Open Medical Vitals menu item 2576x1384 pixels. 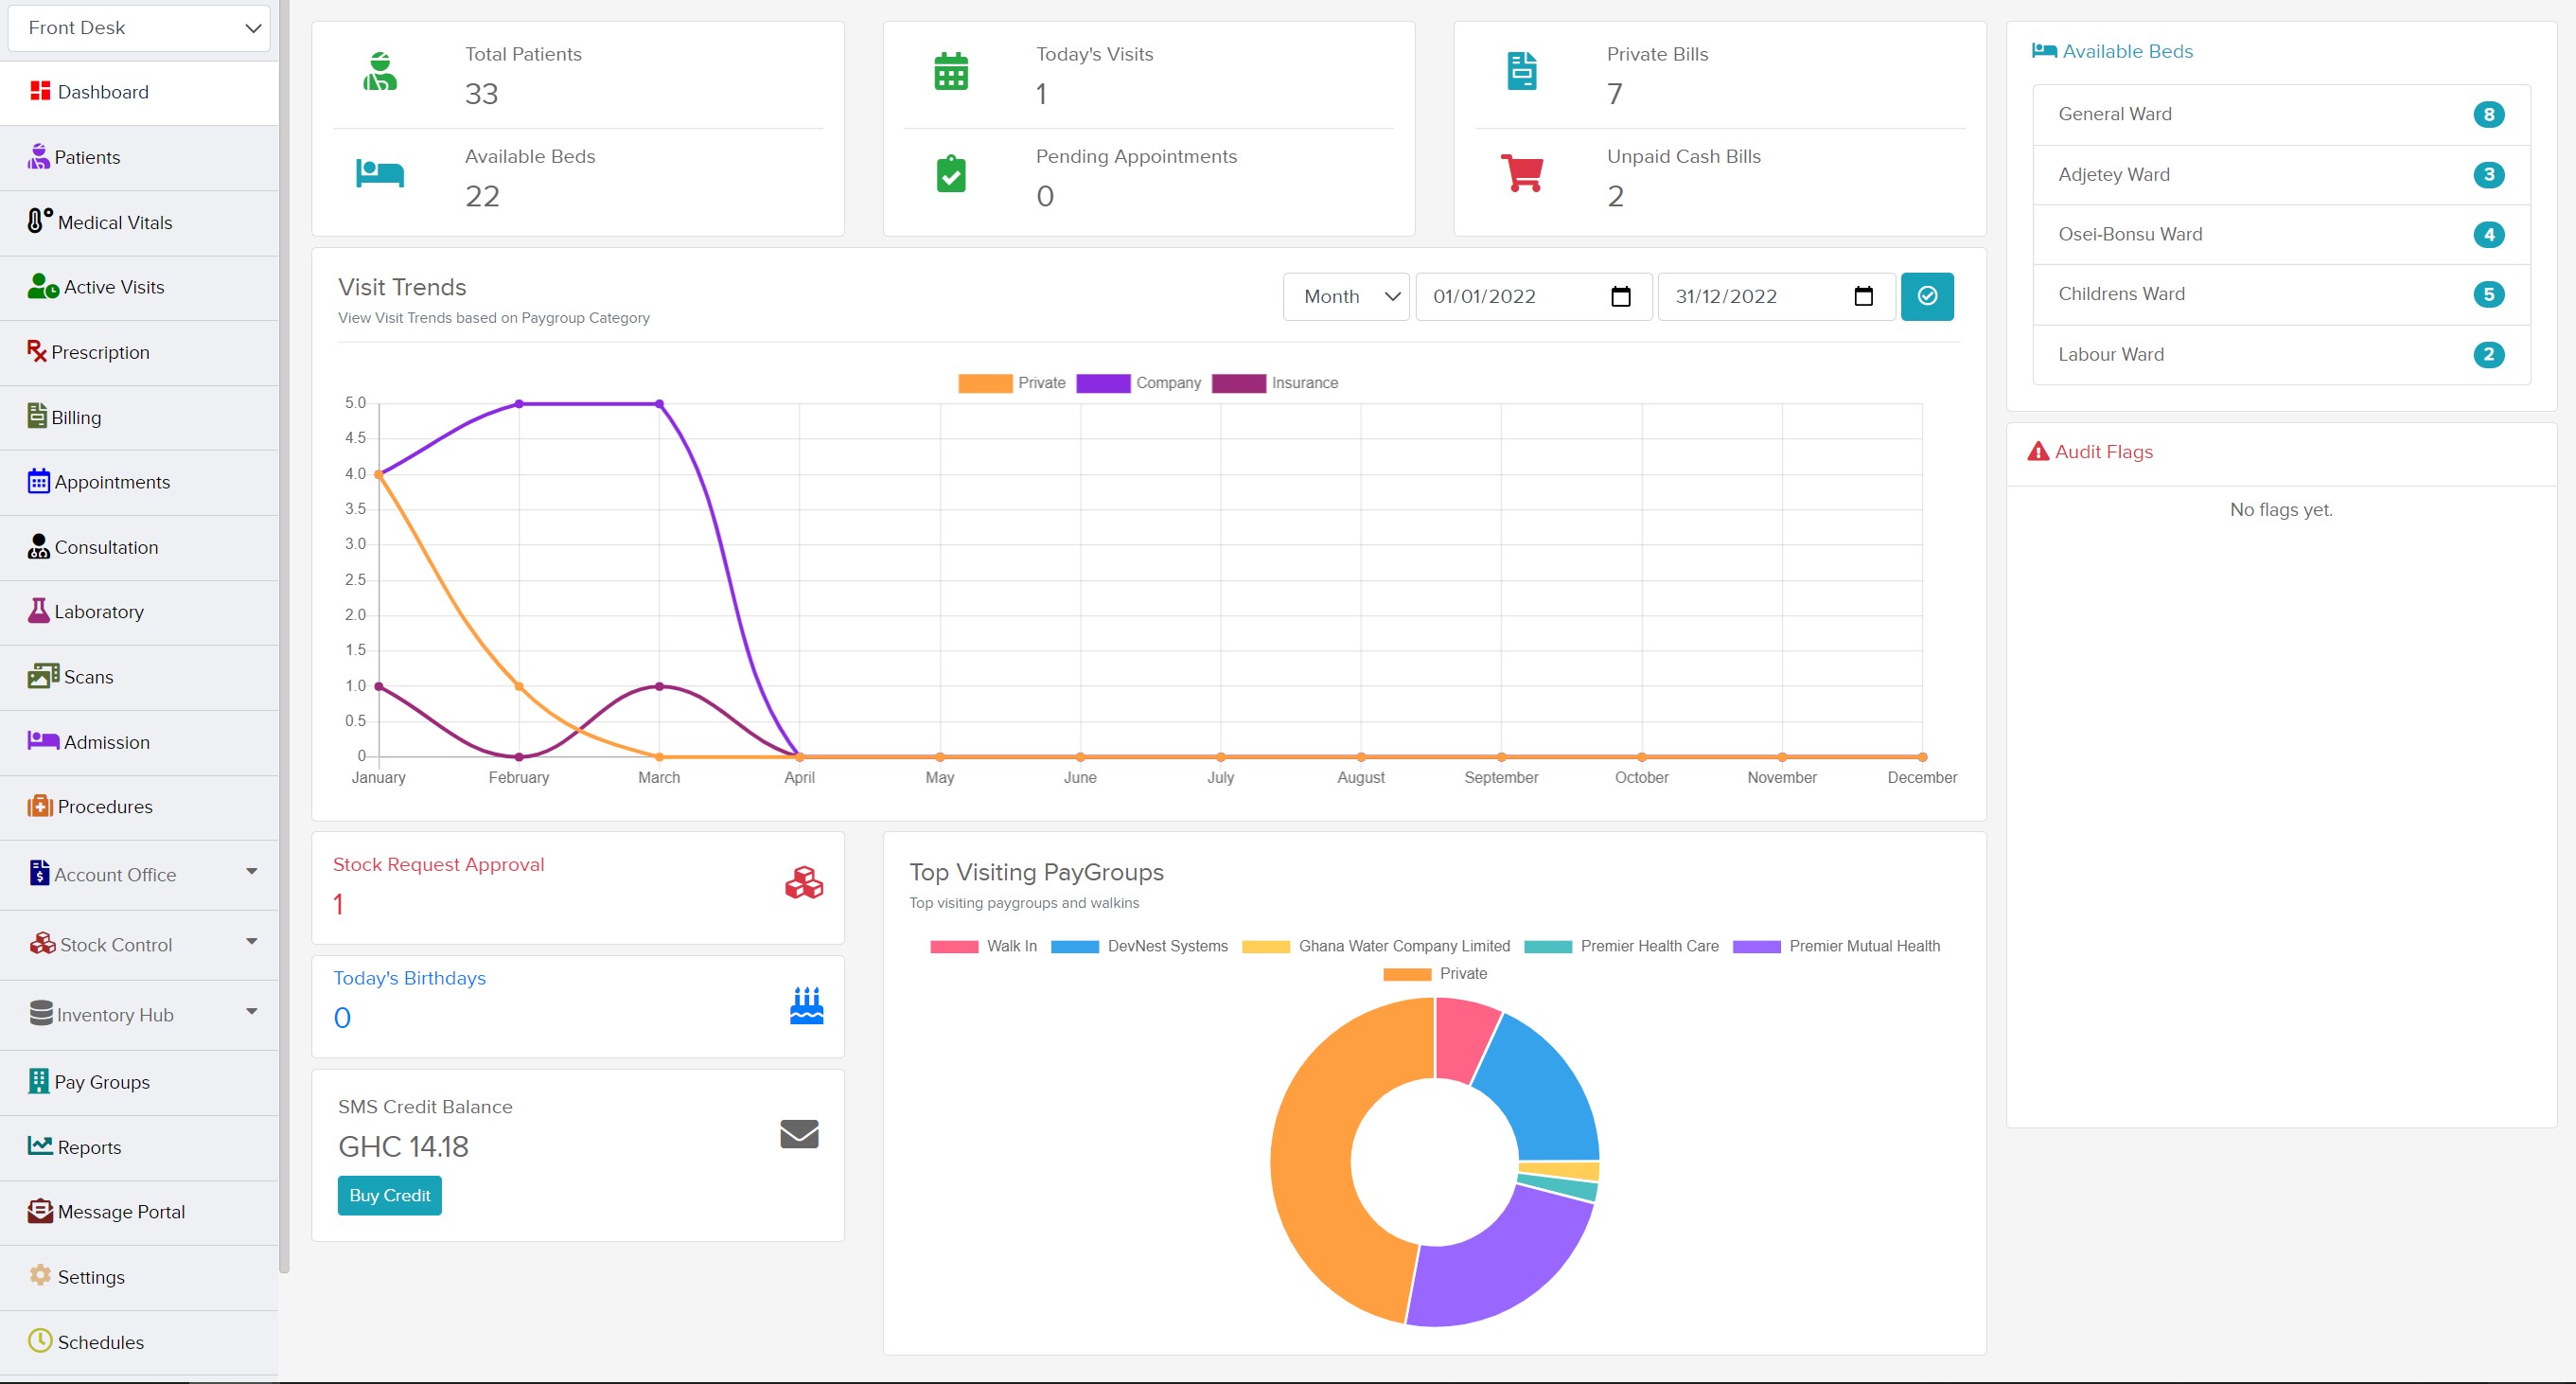coord(139,222)
